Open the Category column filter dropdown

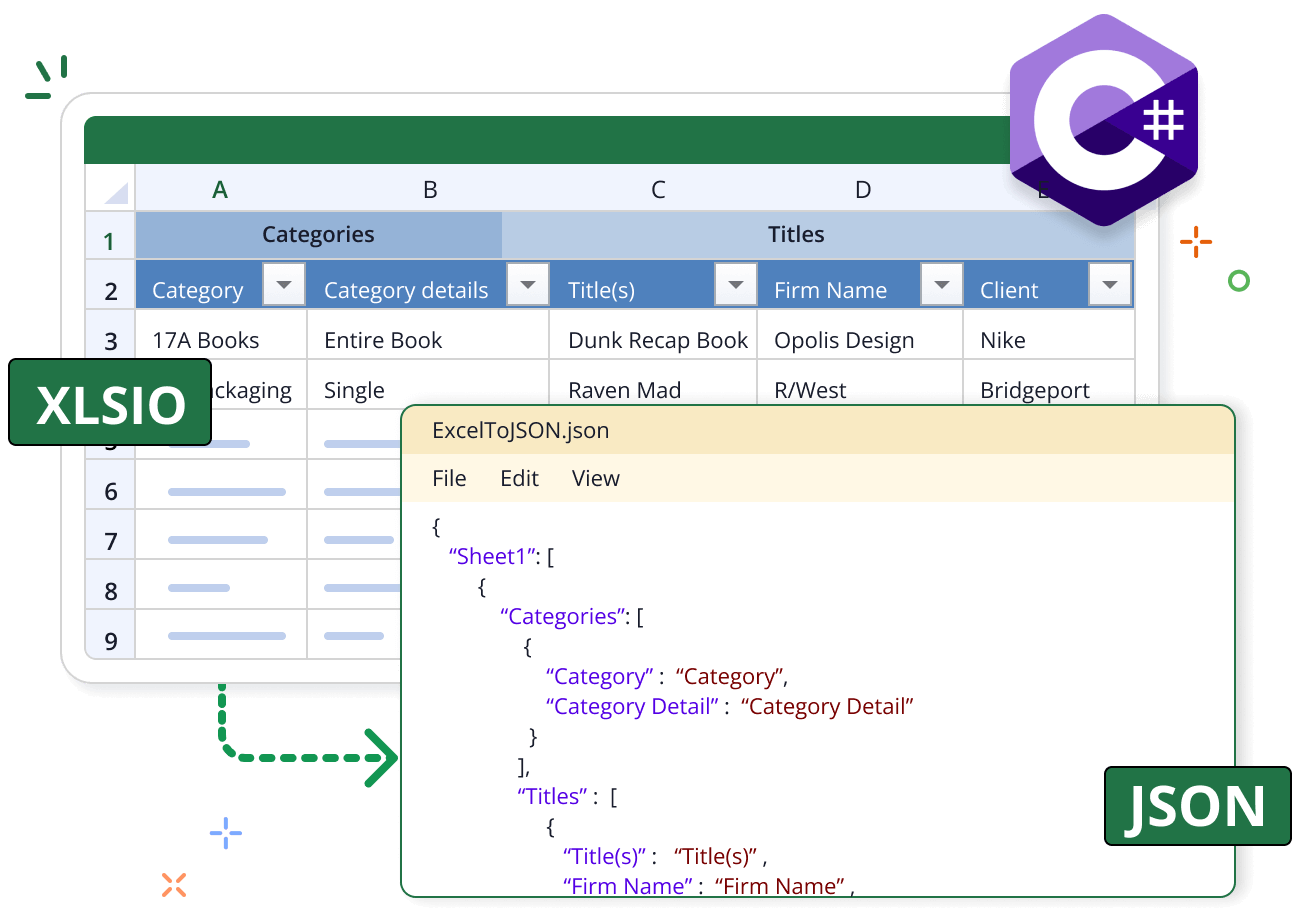pos(284,286)
